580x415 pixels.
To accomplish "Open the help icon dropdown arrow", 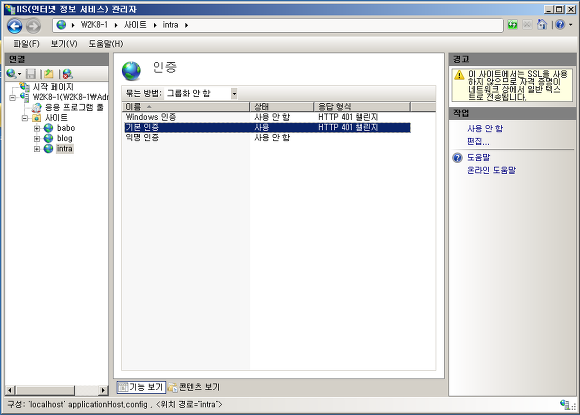I will (571, 25).
